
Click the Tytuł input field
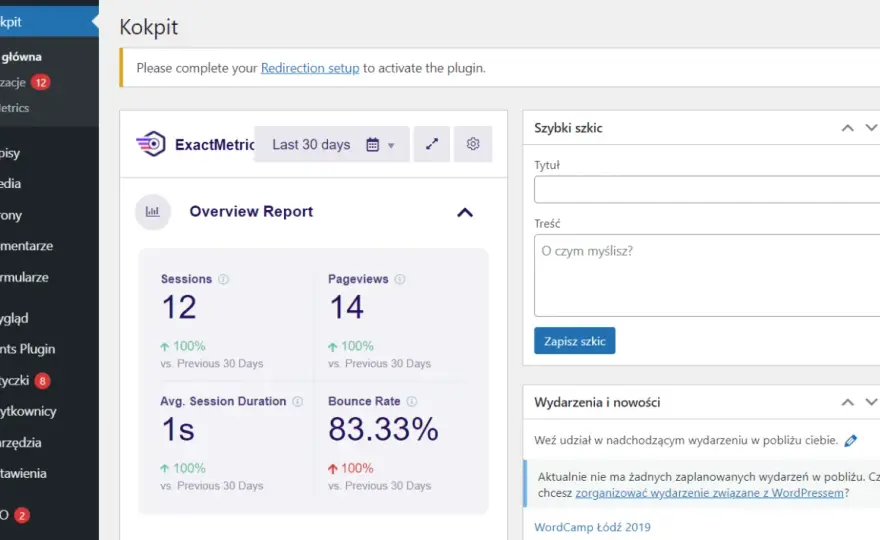pyautogui.click(x=707, y=189)
